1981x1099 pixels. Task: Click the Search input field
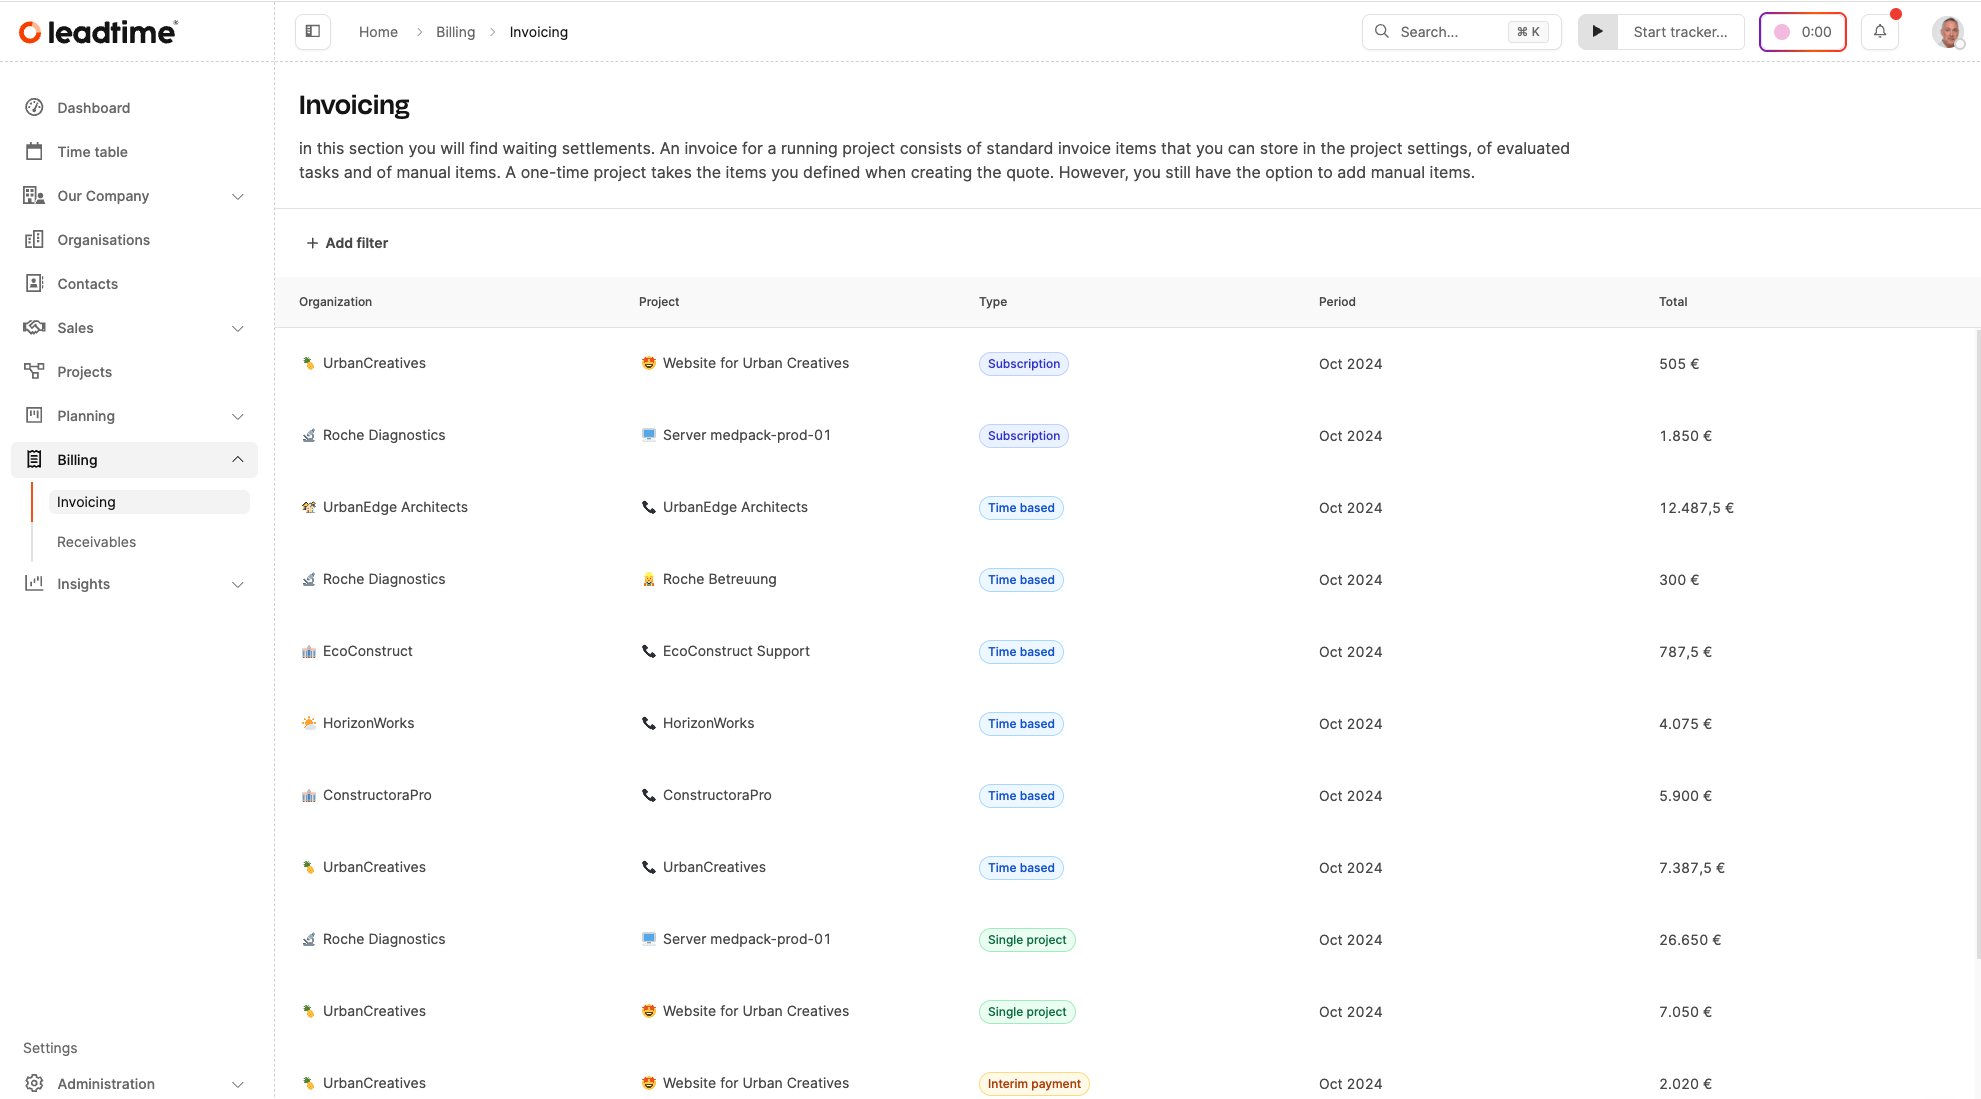[x=1461, y=32]
